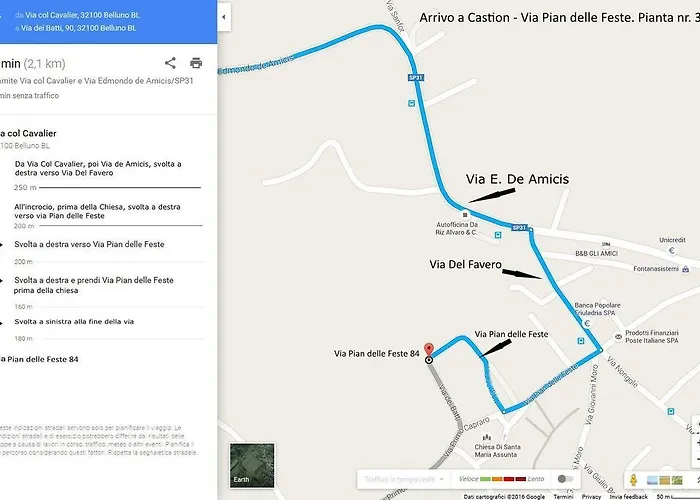Viewport: 700px width, 500px height.
Task: Click the dark red slow traffic swatch
Action: pos(521,479)
